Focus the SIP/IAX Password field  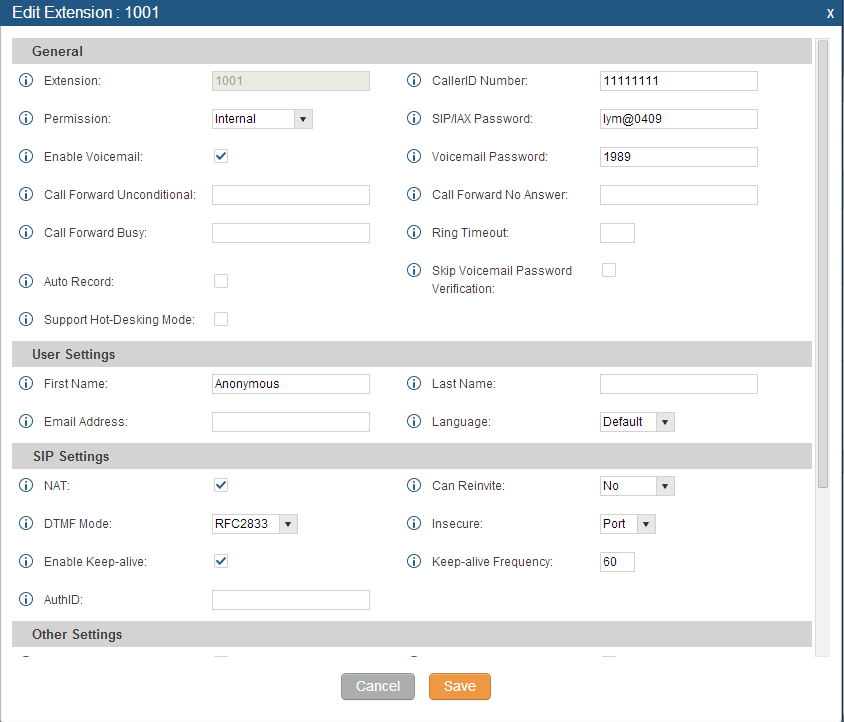click(679, 119)
